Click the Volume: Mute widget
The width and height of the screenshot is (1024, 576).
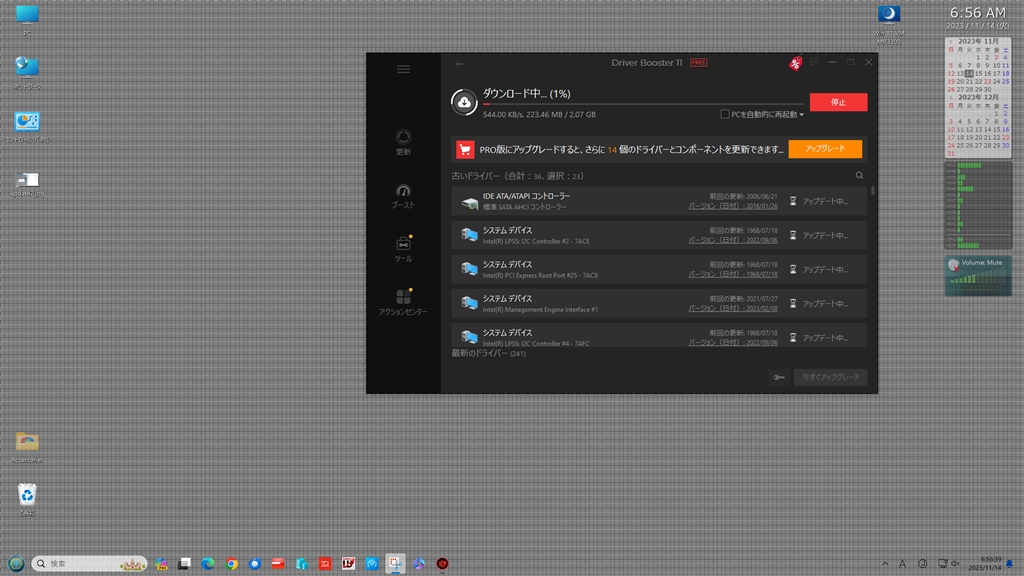[978, 276]
